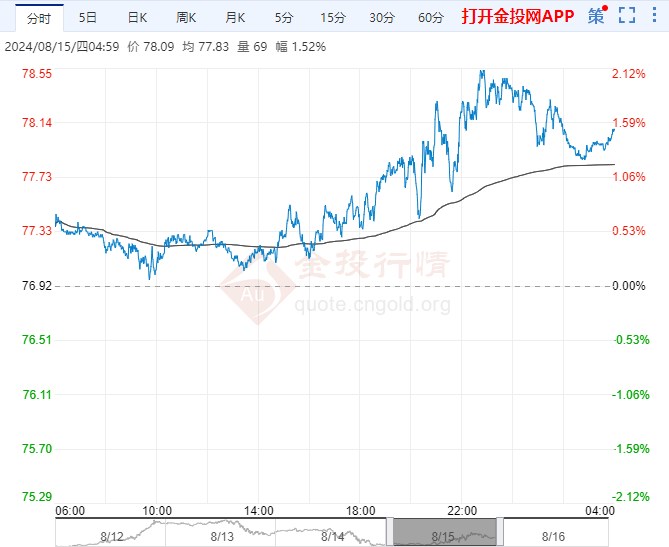Jump to 8/16 in the timeline navigator
The height and width of the screenshot is (547, 669).
(x=555, y=536)
